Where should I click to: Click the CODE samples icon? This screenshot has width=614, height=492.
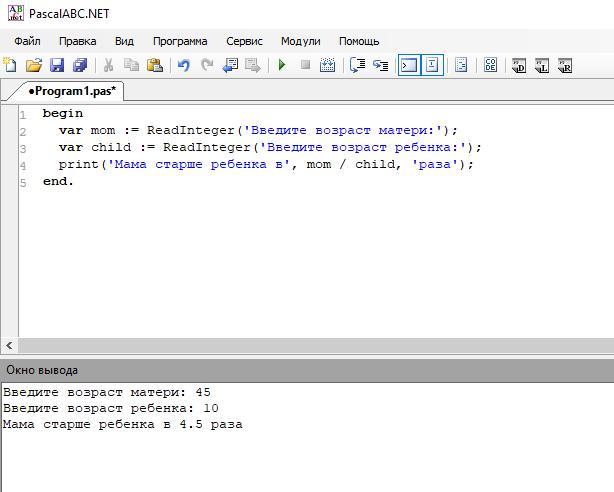pyautogui.click(x=490, y=65)
